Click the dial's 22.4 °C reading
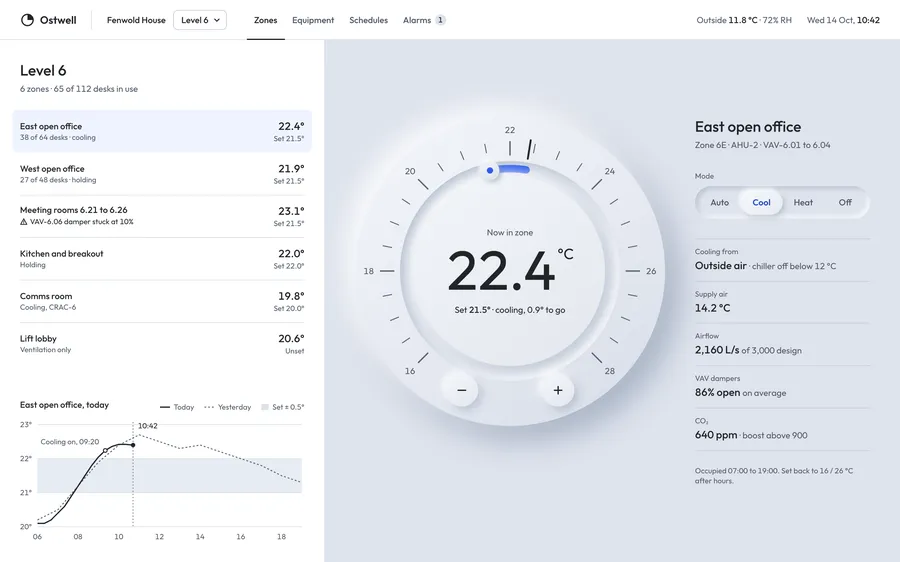The height and width of the screenshot is (562, 900). pyautogui.click(x=510, y=270)
